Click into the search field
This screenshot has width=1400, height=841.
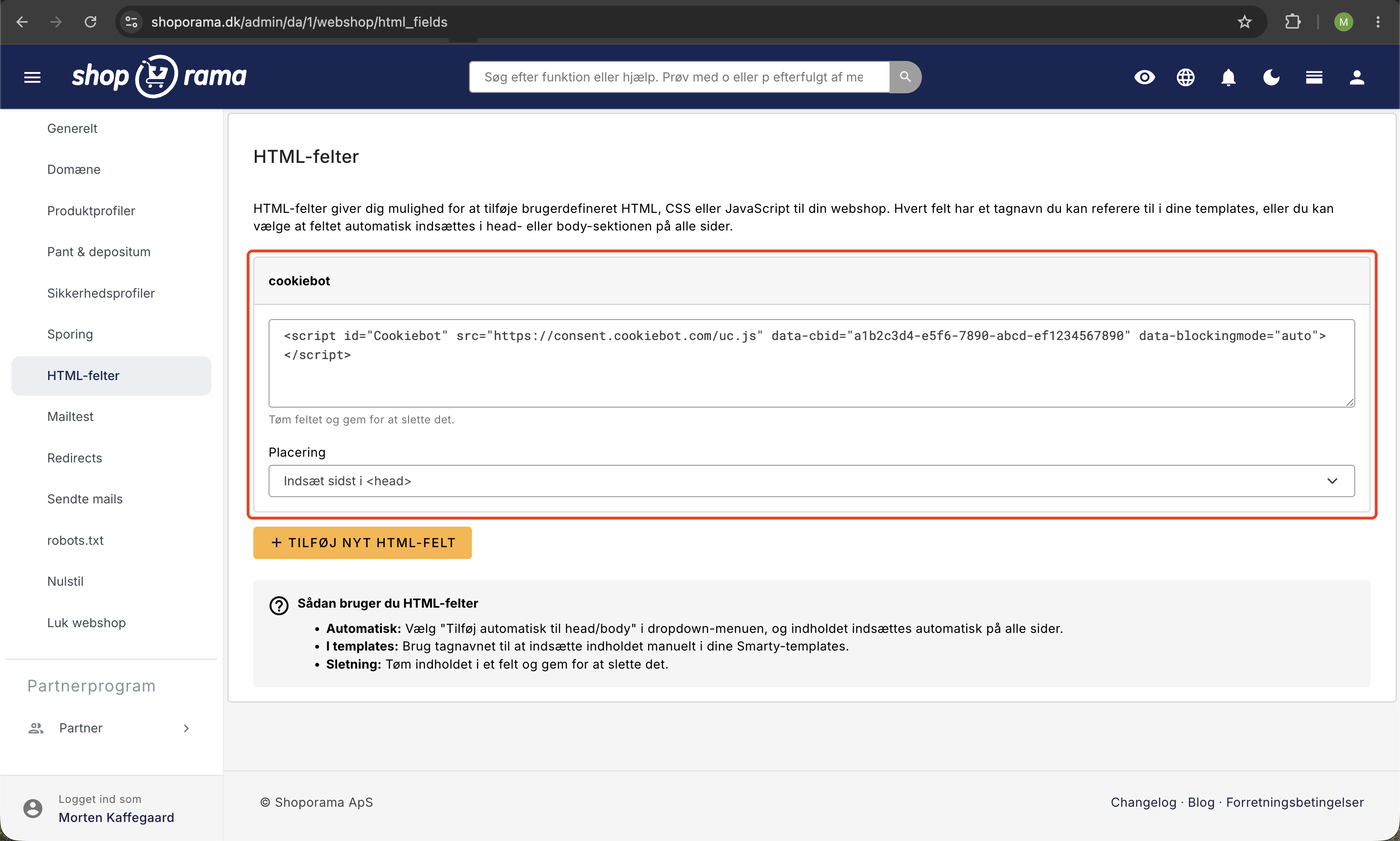[x=679, y=77]
